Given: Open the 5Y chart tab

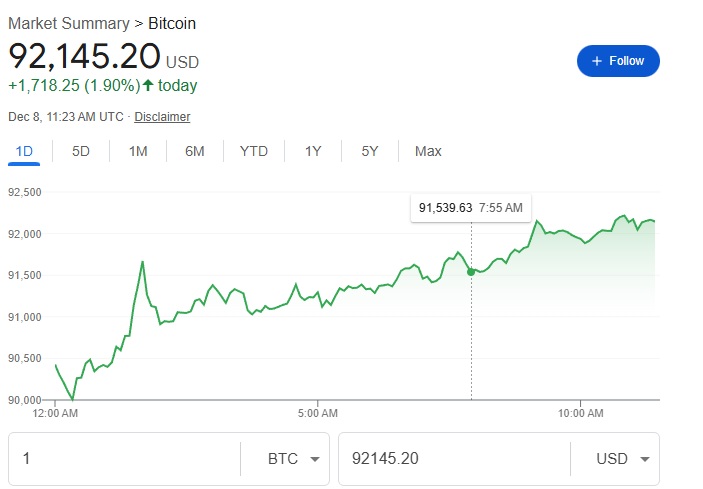Looking at the screenshot, I should pyautogui.click(x=370, y=152).
